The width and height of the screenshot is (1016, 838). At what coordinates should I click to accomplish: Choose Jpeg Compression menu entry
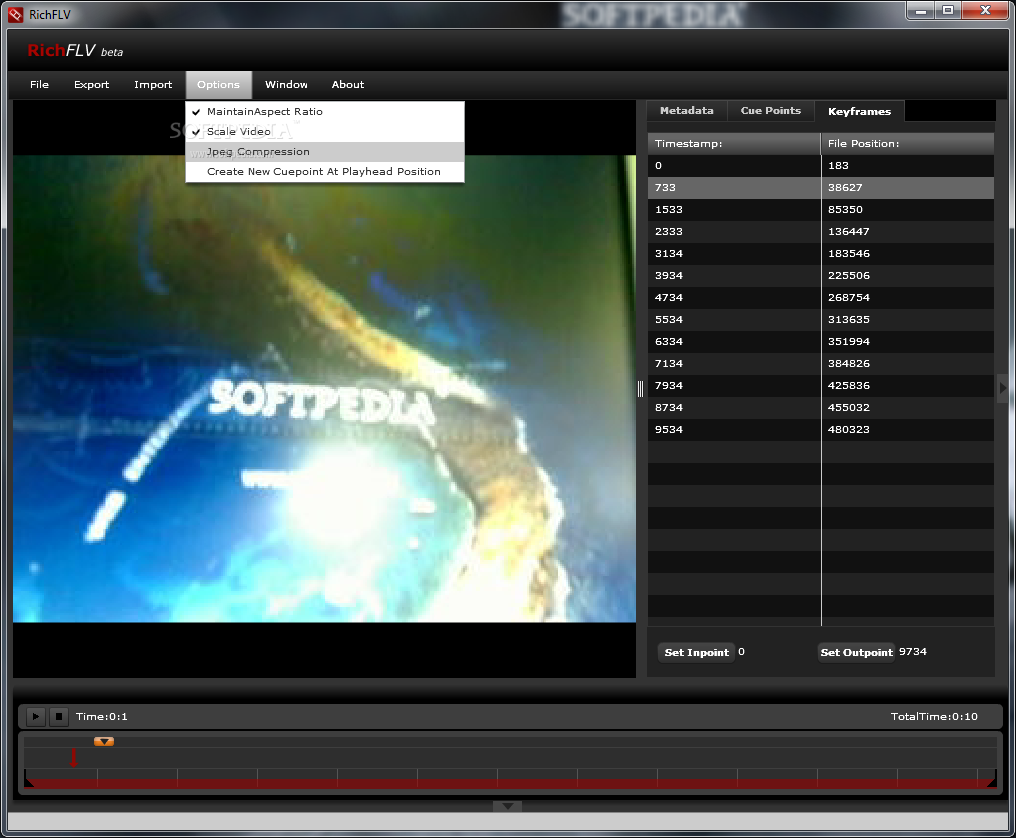tap(325, 152)
